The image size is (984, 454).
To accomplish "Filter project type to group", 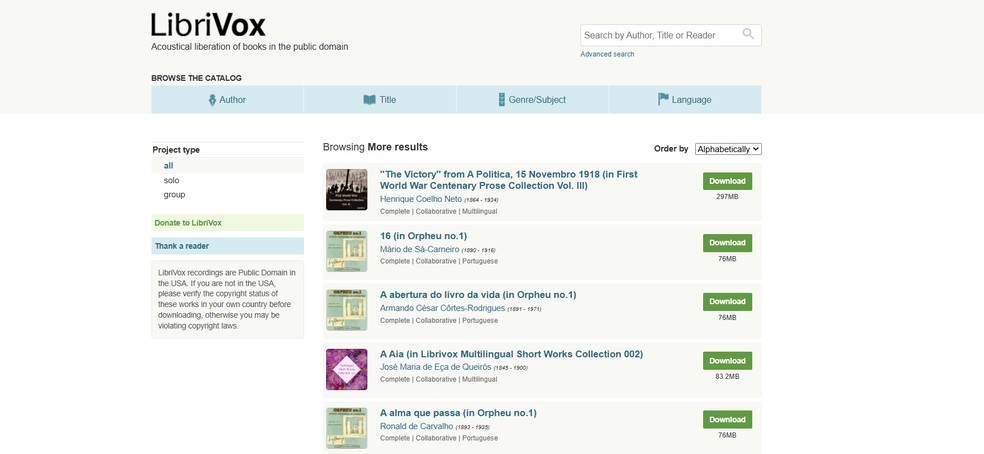I will point(174,195).
